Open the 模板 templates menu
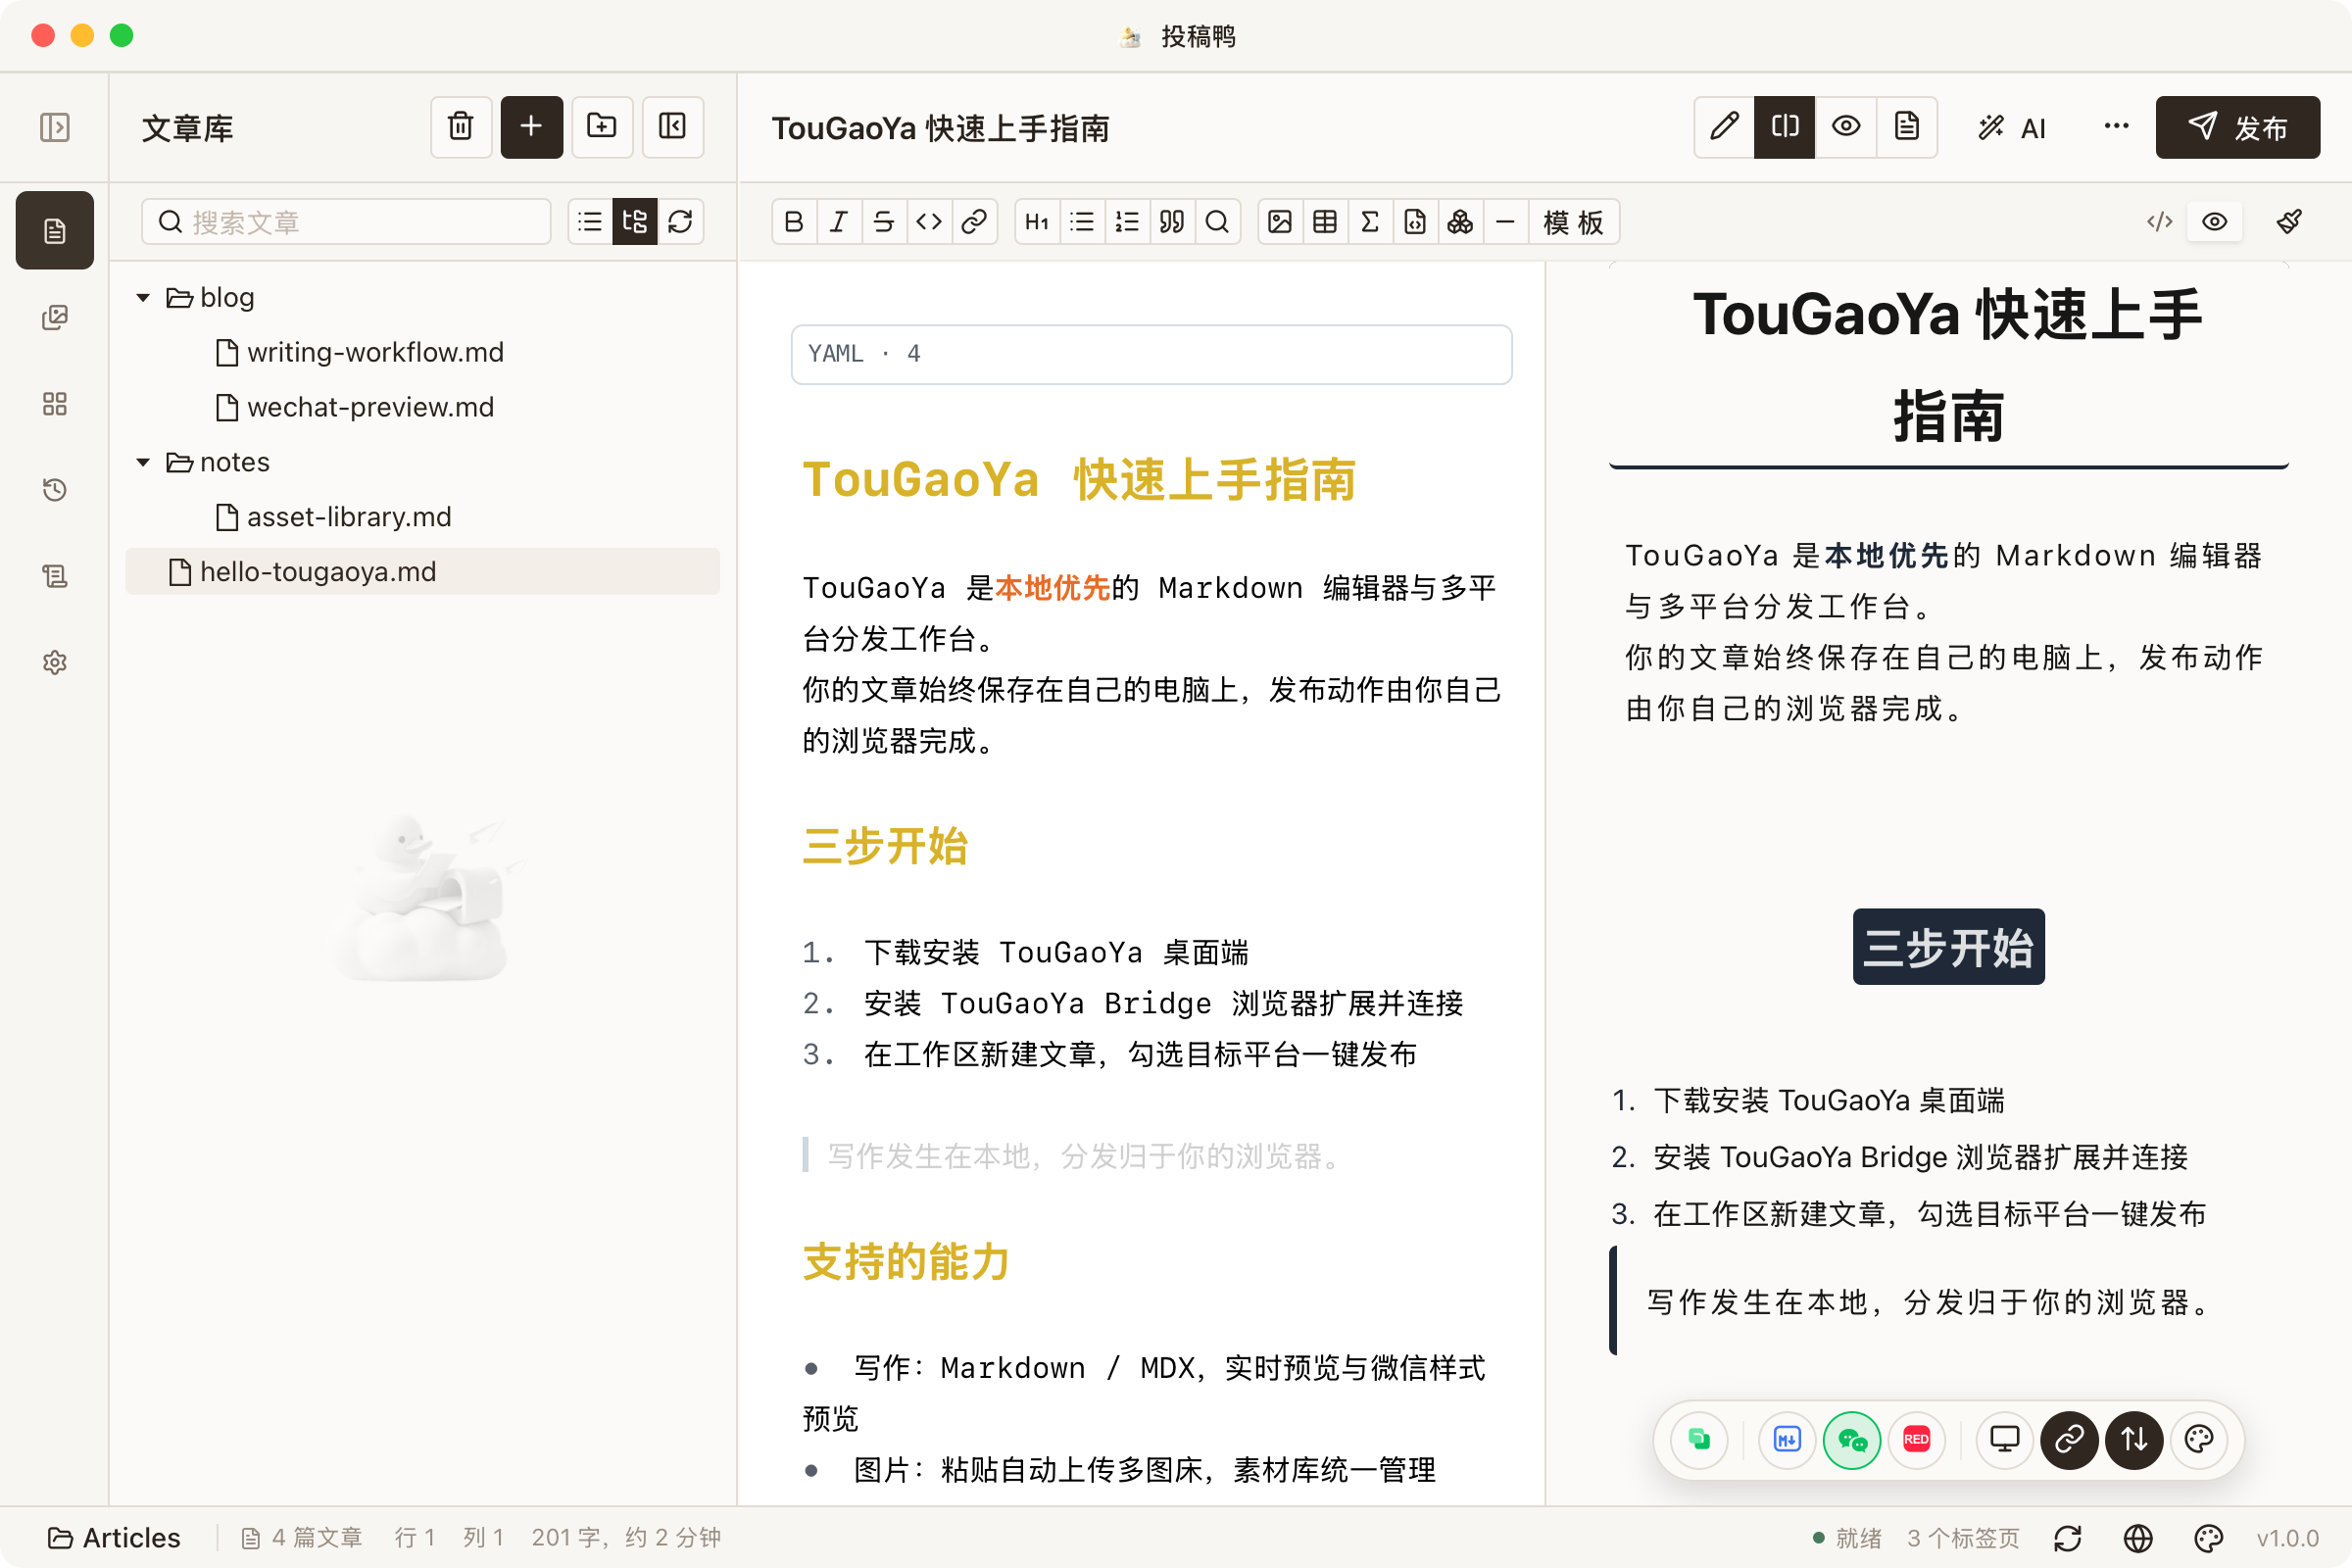Image resolution: width=2352 pixels, height=1568 pixels. click(x=1573, y=222)
